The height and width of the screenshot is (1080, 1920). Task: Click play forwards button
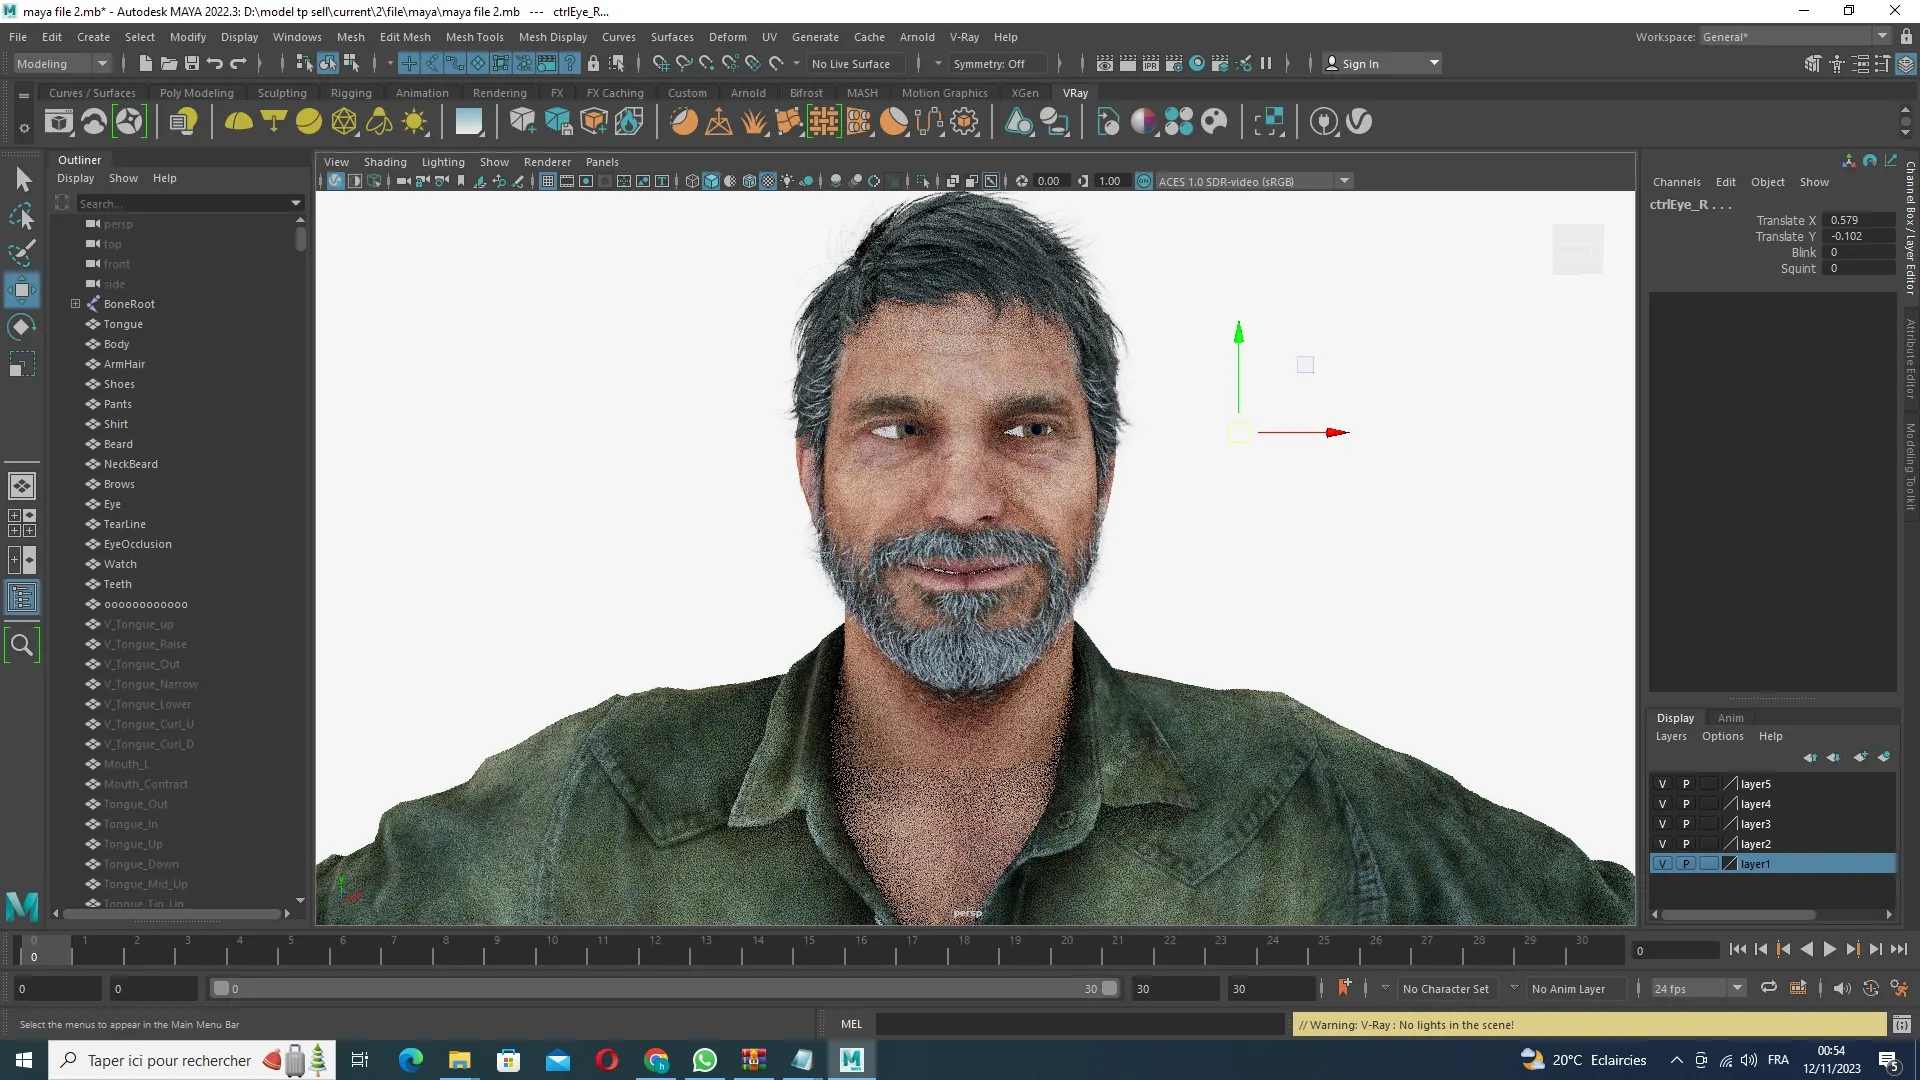pos(1829,950)
